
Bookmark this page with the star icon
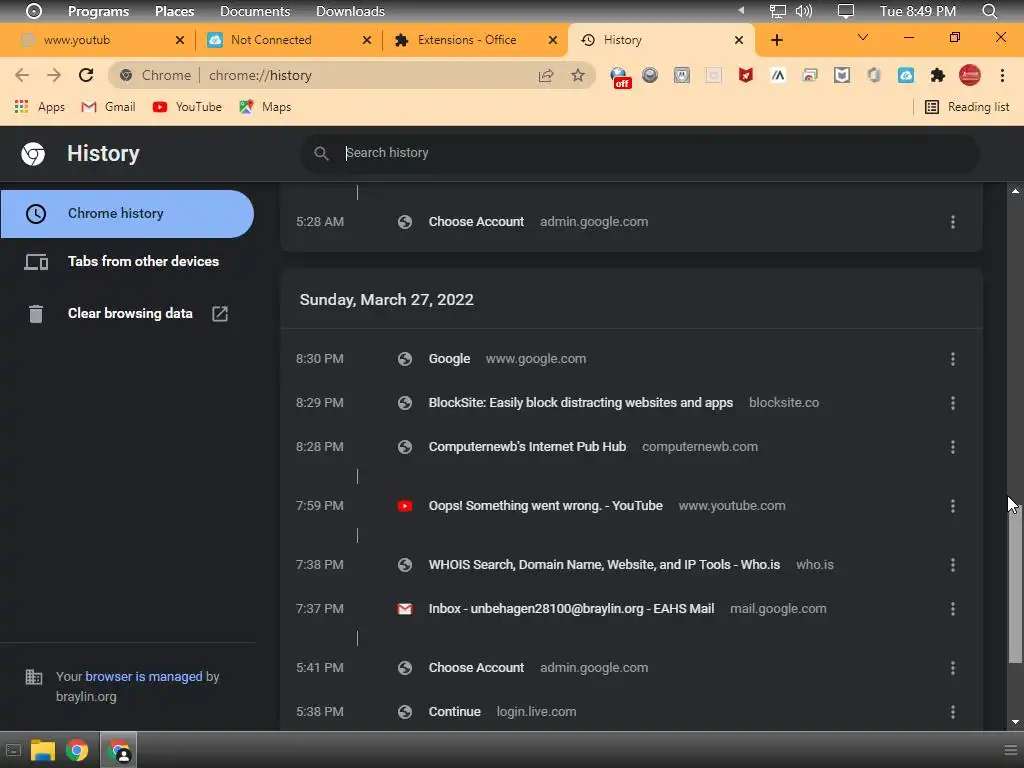(x=577, y=75)
